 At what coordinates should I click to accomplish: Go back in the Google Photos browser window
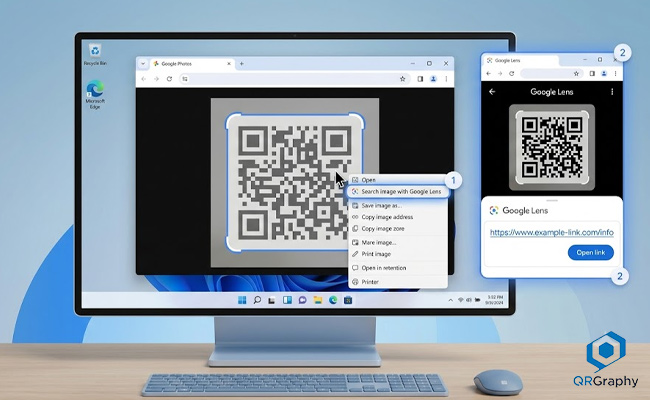(143, 79)
